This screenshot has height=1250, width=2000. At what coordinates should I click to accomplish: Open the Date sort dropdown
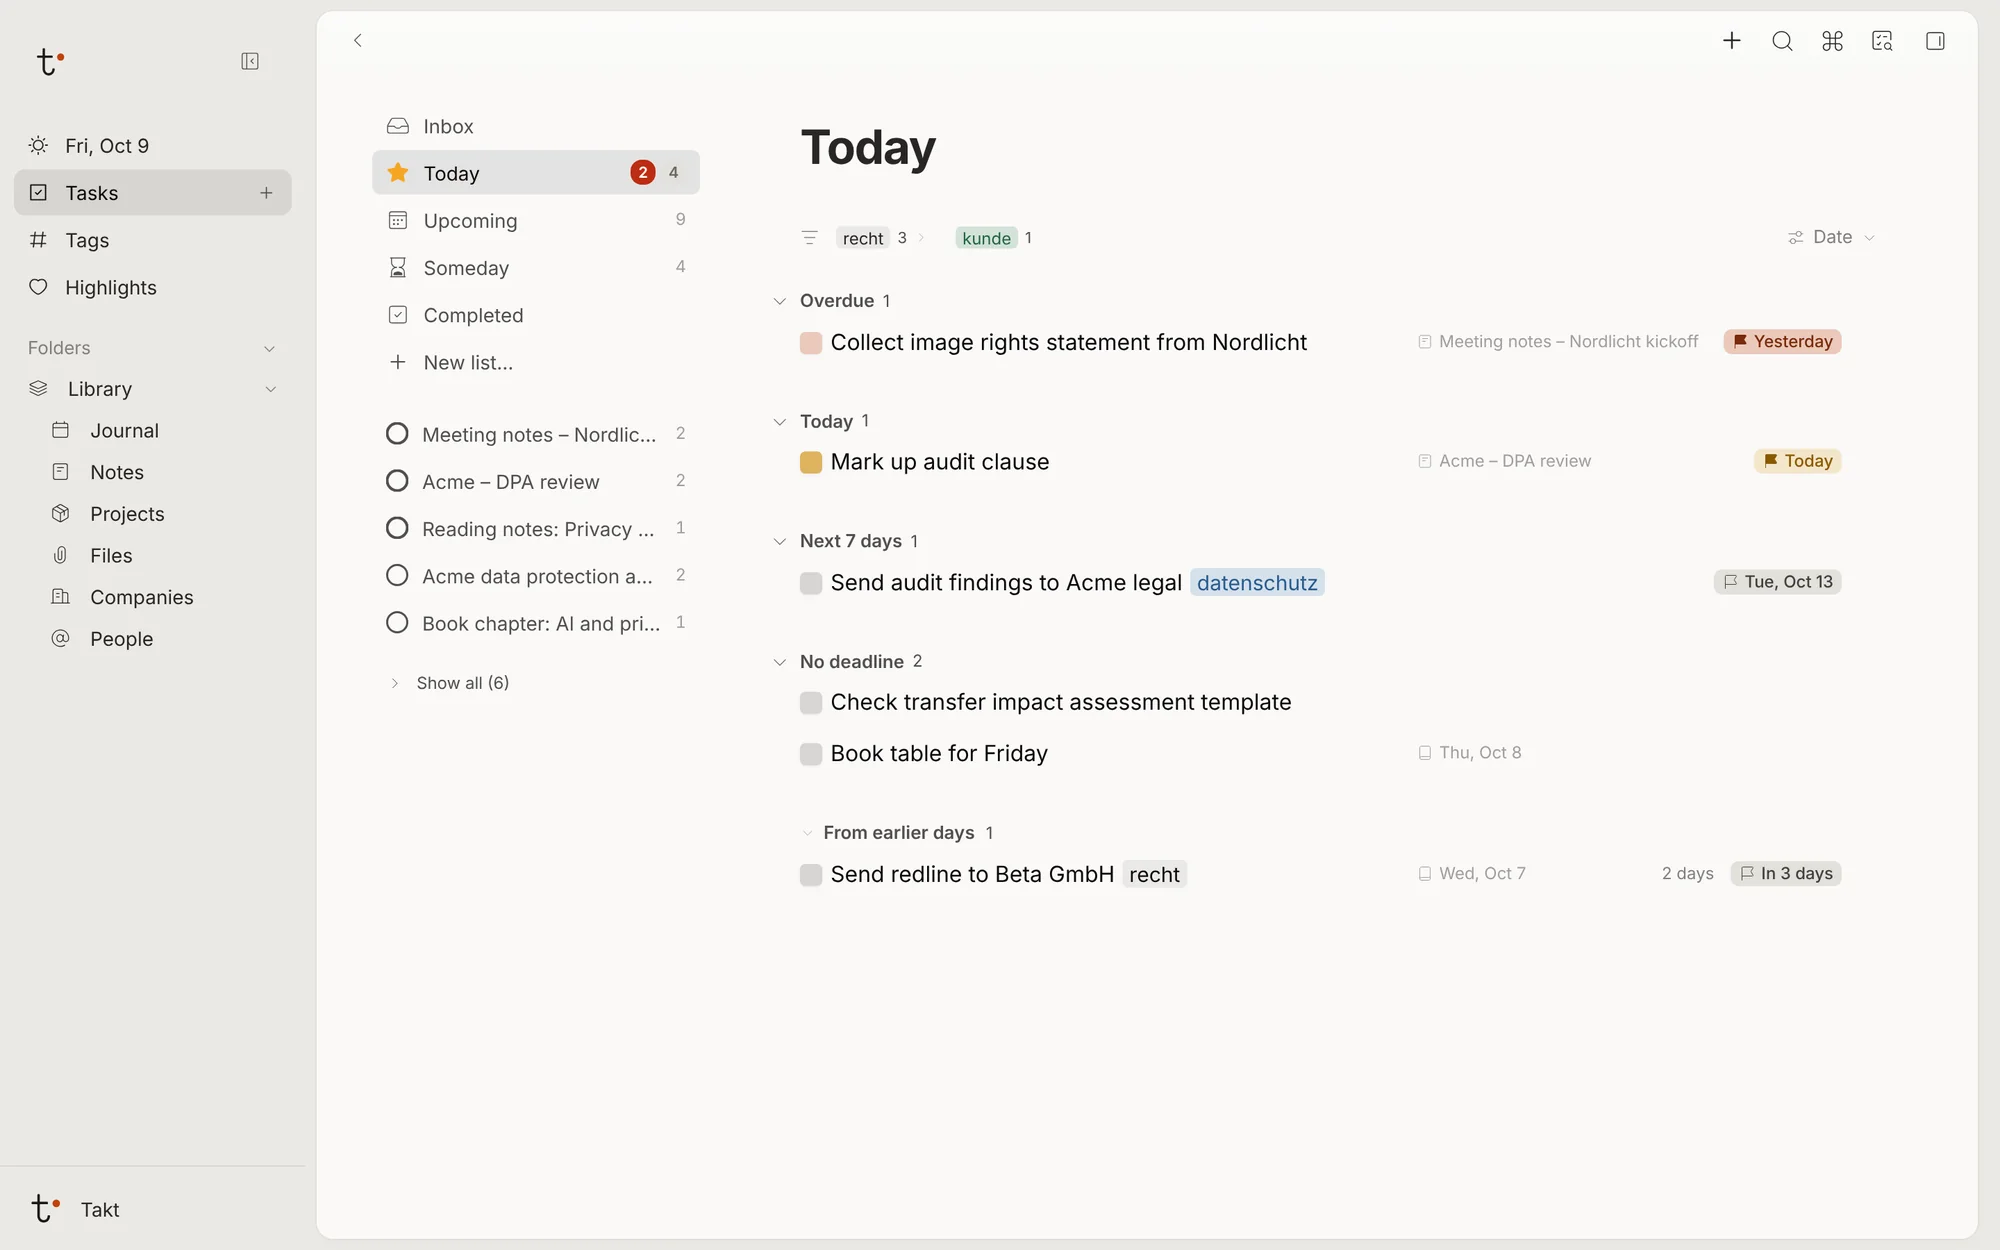tap(1832, 237)
